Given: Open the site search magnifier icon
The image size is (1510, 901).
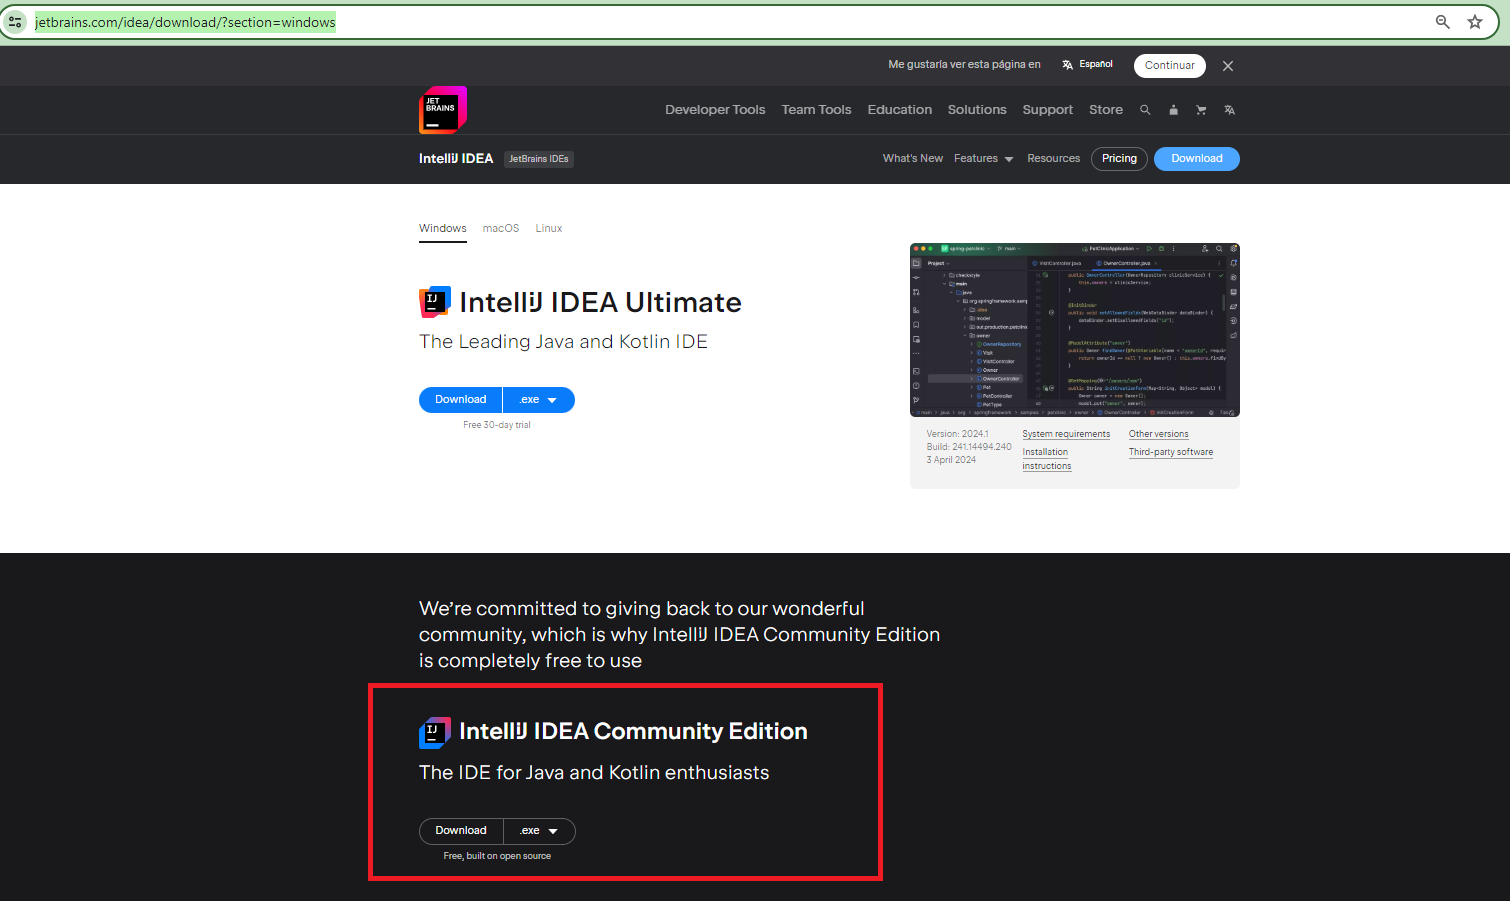Looking at the screenshot, I should coord(1145,110).
